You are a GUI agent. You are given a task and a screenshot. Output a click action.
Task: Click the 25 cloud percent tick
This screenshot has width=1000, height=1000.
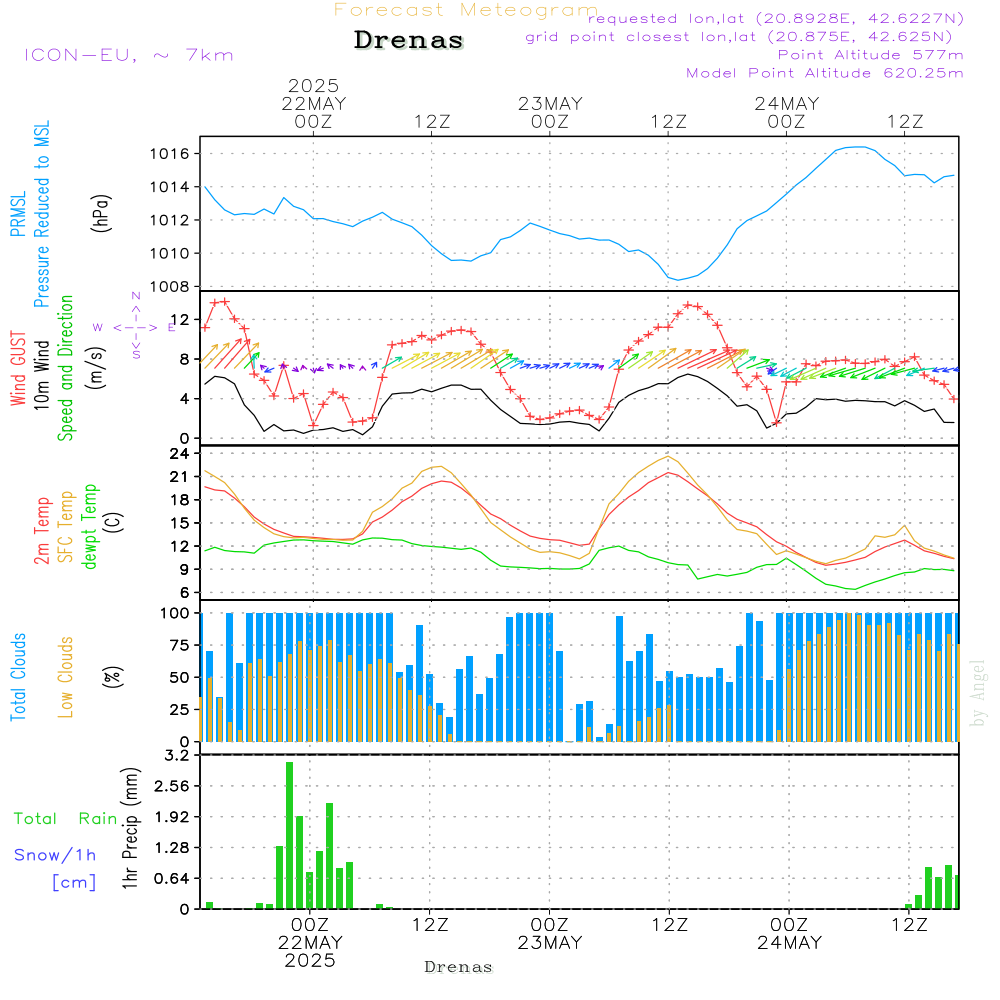[x=179, y=709]
